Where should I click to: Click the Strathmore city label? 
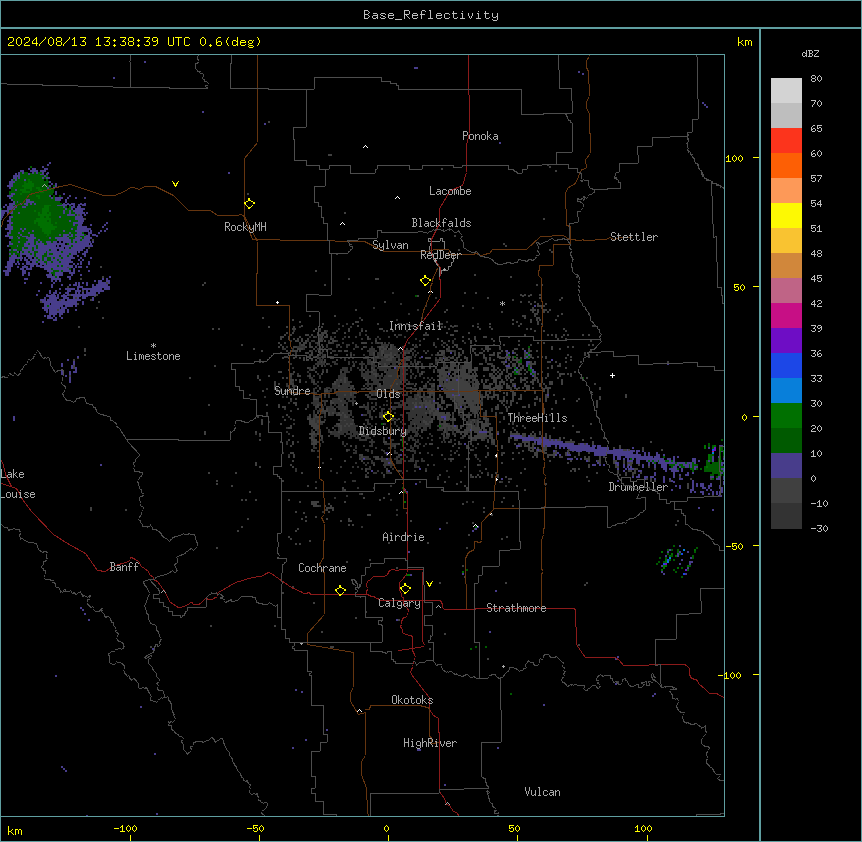tap(516, 608)
